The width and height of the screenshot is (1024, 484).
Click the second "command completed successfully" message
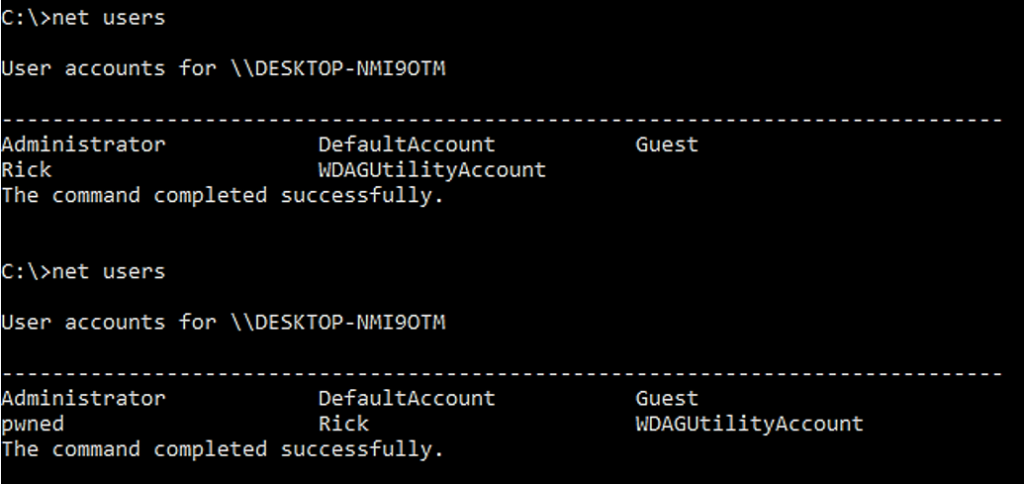point(222,449)
